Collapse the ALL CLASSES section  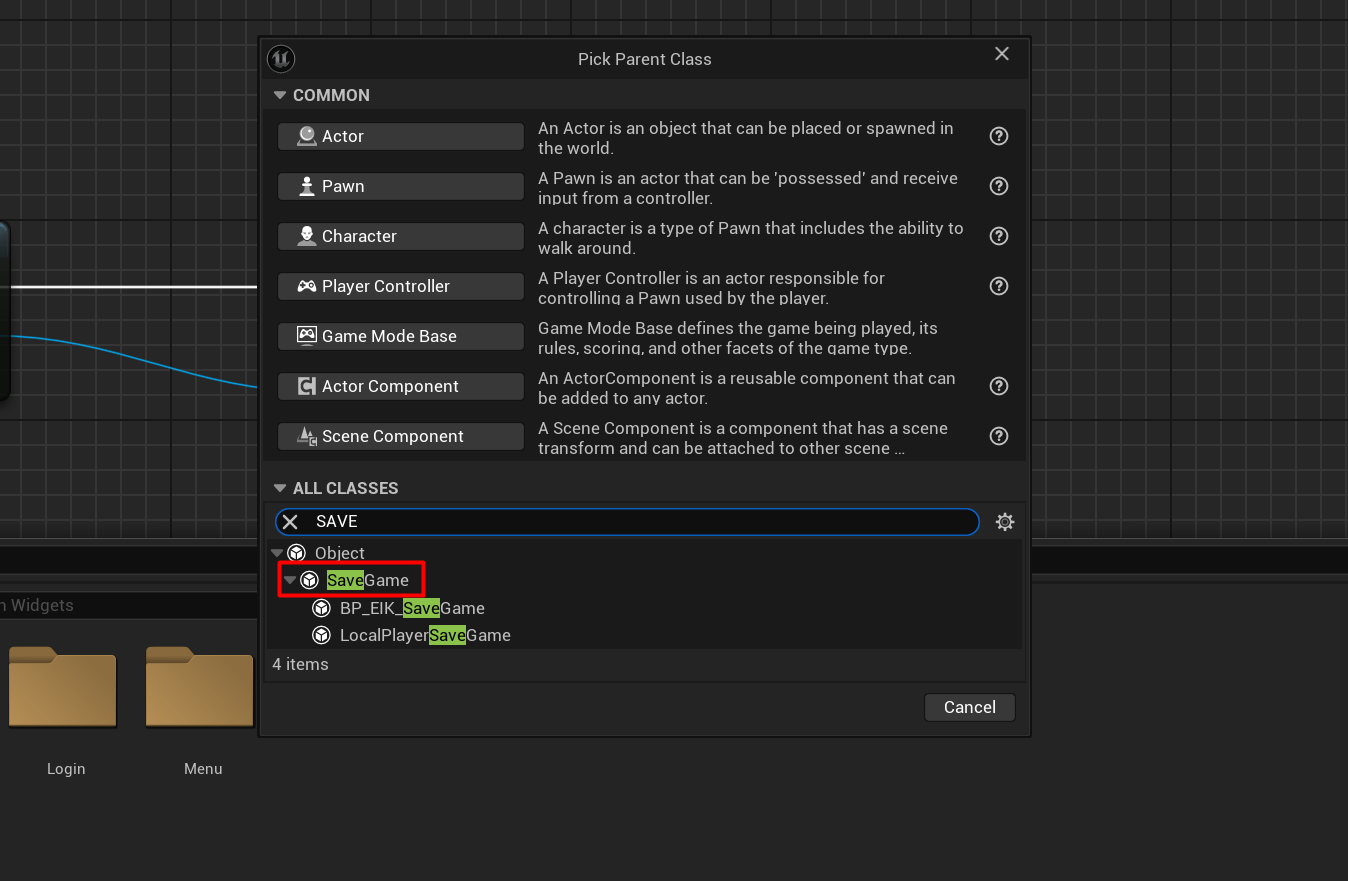[x=280, y=488]
